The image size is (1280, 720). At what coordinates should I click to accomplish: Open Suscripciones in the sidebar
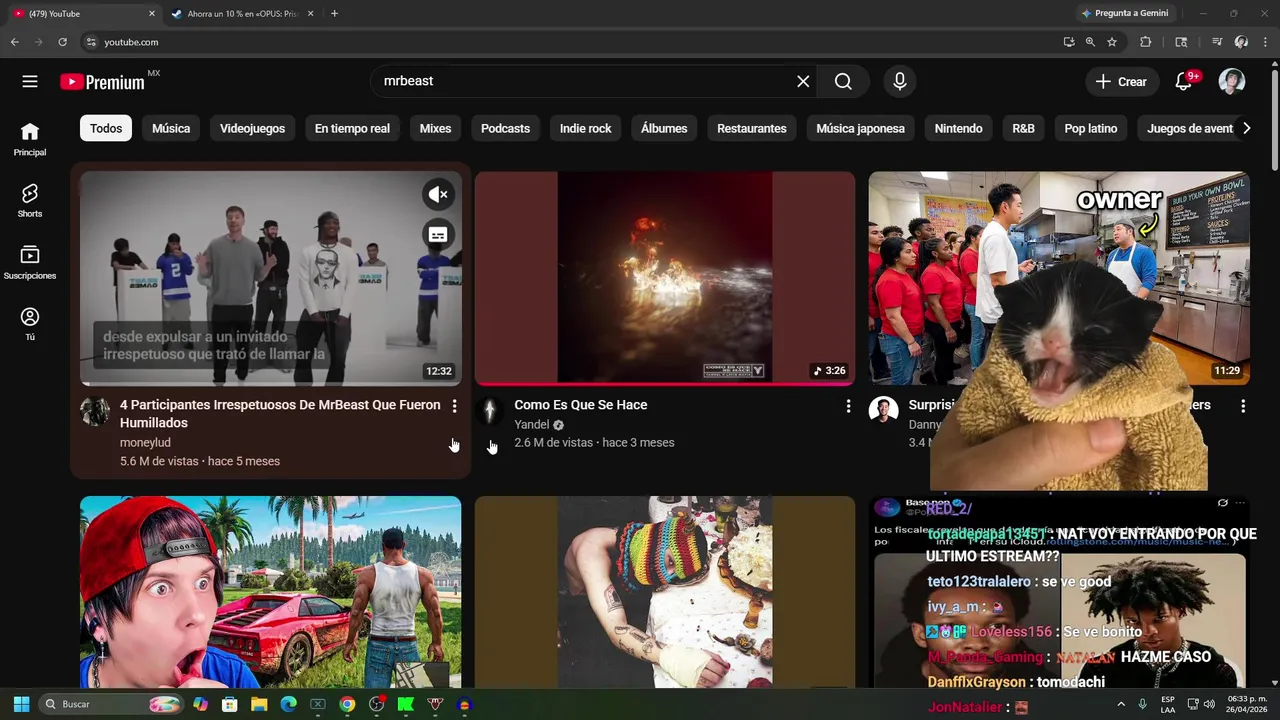[30, 262]
